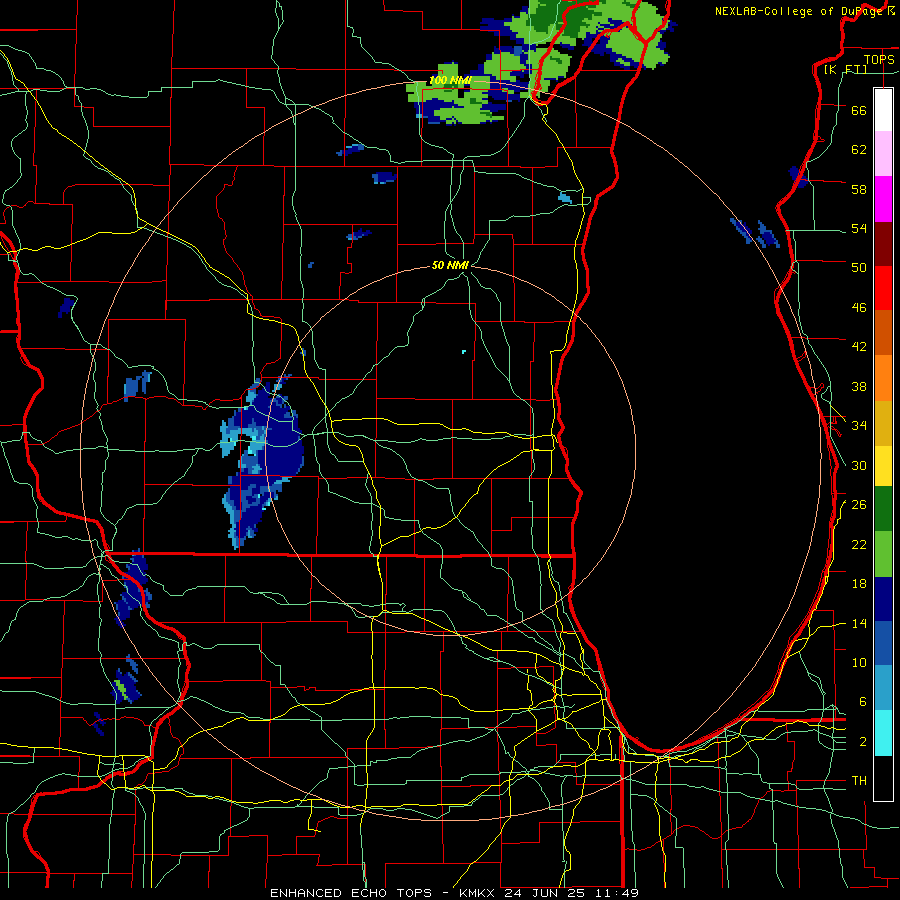Viewport: 900px width, 900px height.
Task: Click the "50" legend value
Action: click(x=859, y=268)
